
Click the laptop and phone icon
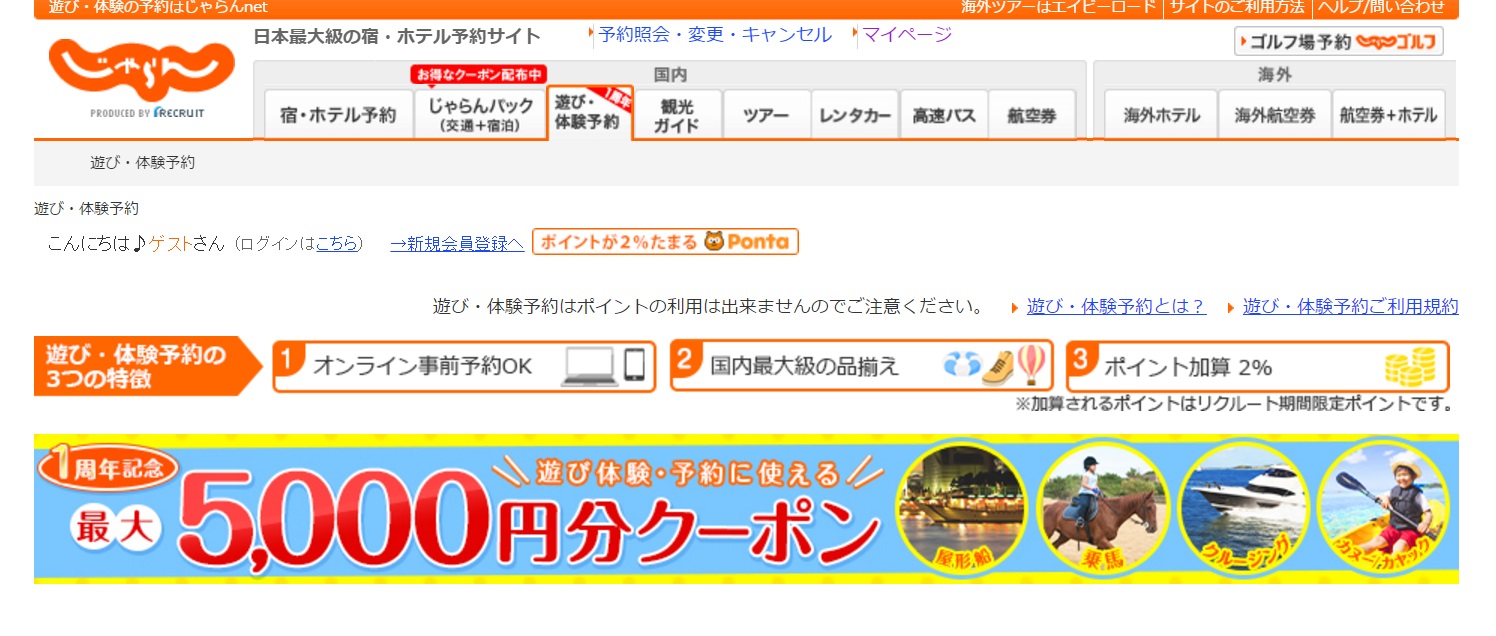604,366
